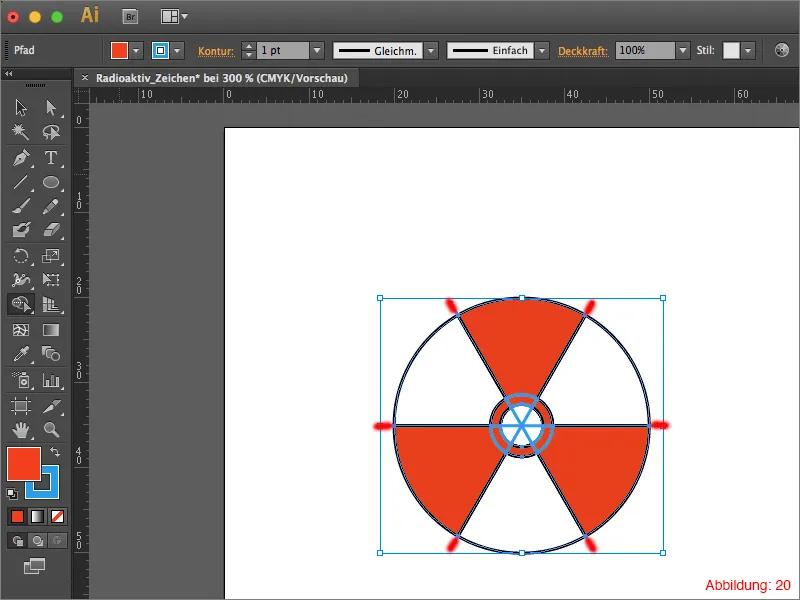Open the Kontur stroke panel link
Viewport: 800px width, 600px height.
click(x=216, y=51)
